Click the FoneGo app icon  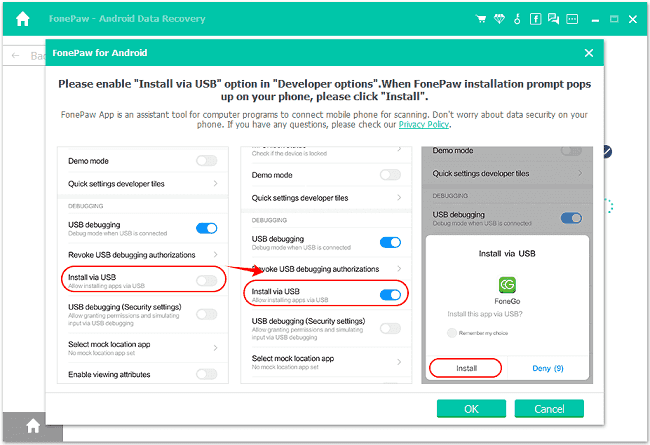(506, 285)
